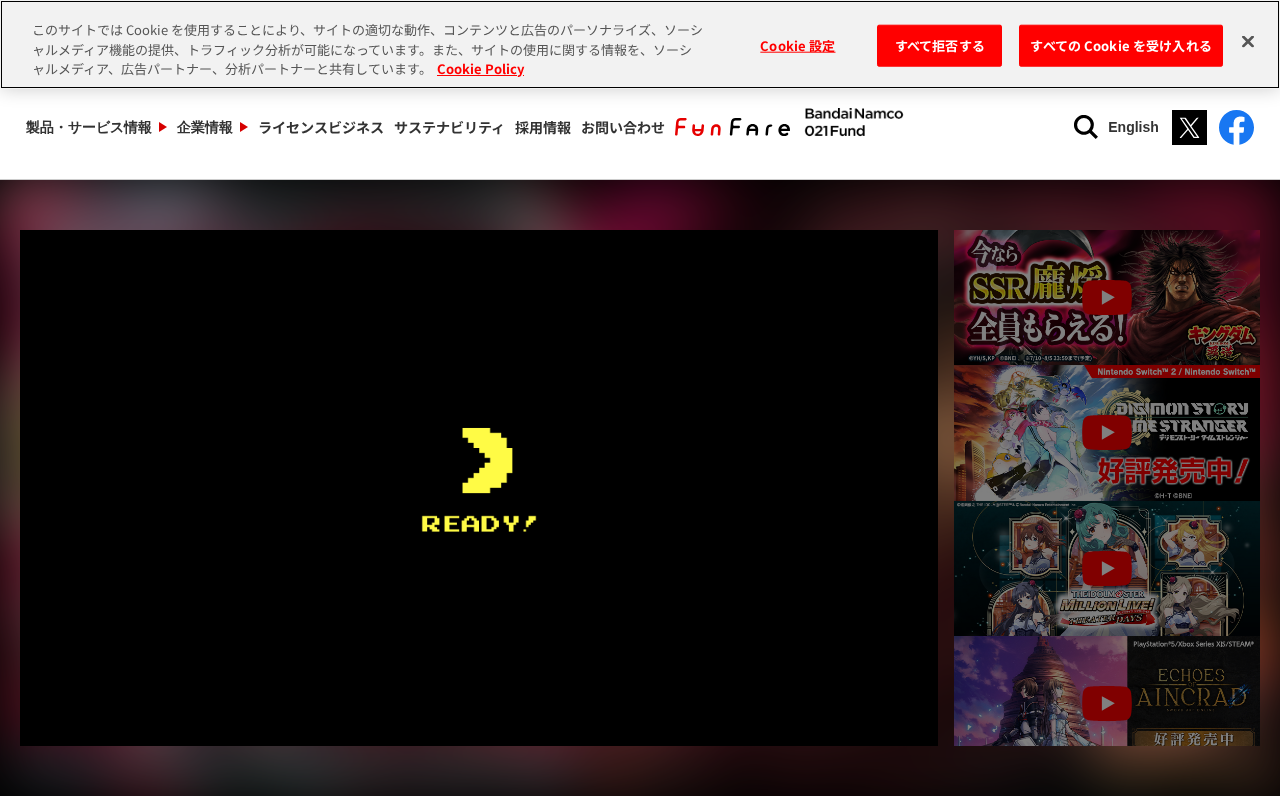
Task: Open the Cookie Policy link
Action: pyautogui.click(x=480, y=69)
